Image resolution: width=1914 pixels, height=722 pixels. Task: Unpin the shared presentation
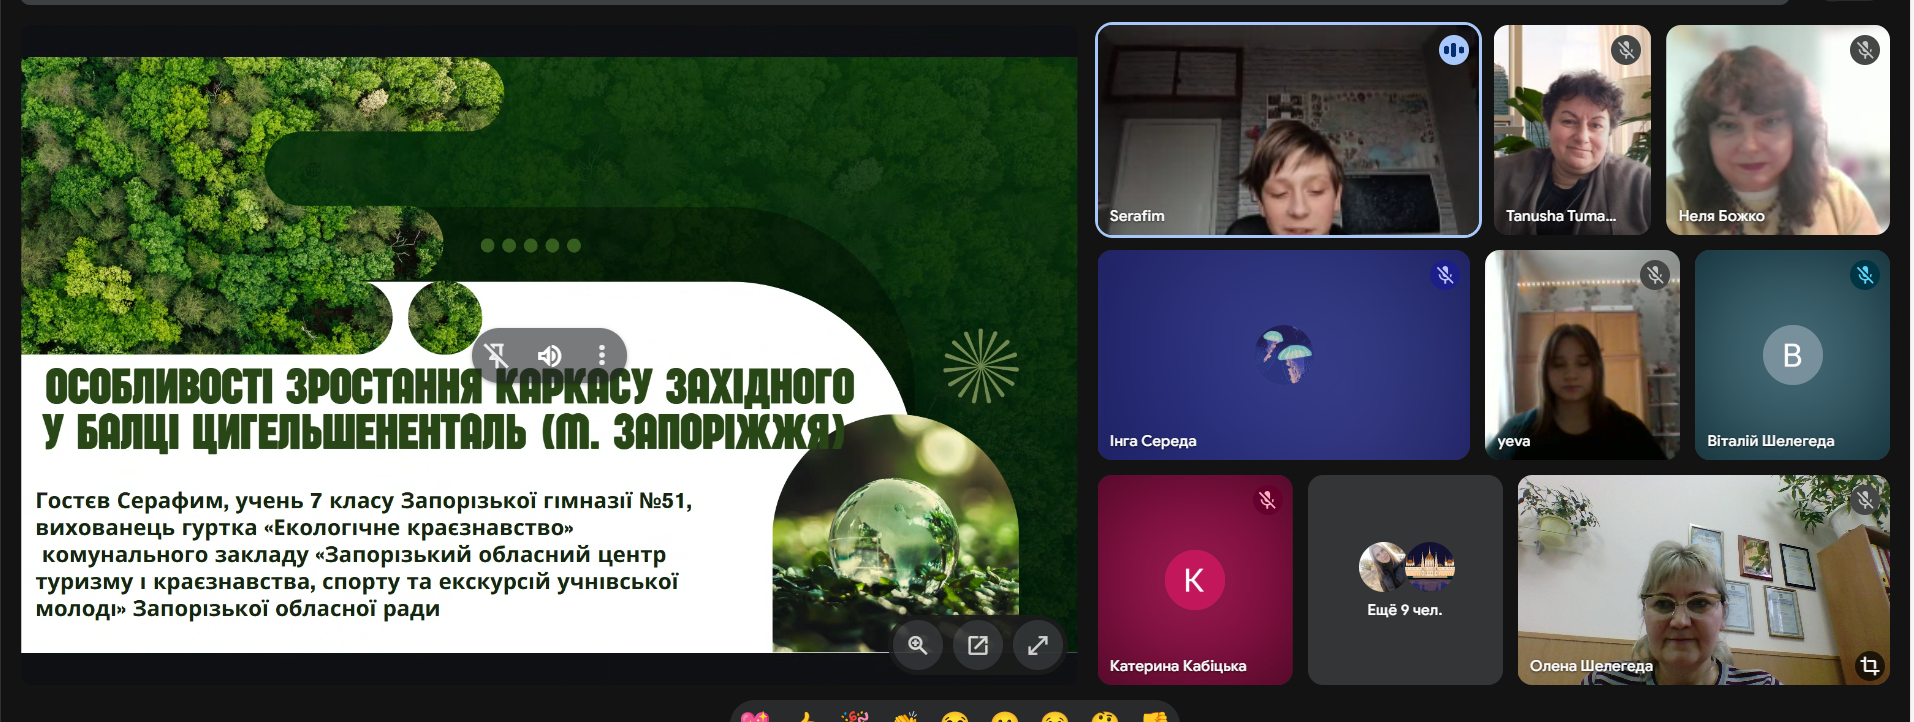click(496, 355)
